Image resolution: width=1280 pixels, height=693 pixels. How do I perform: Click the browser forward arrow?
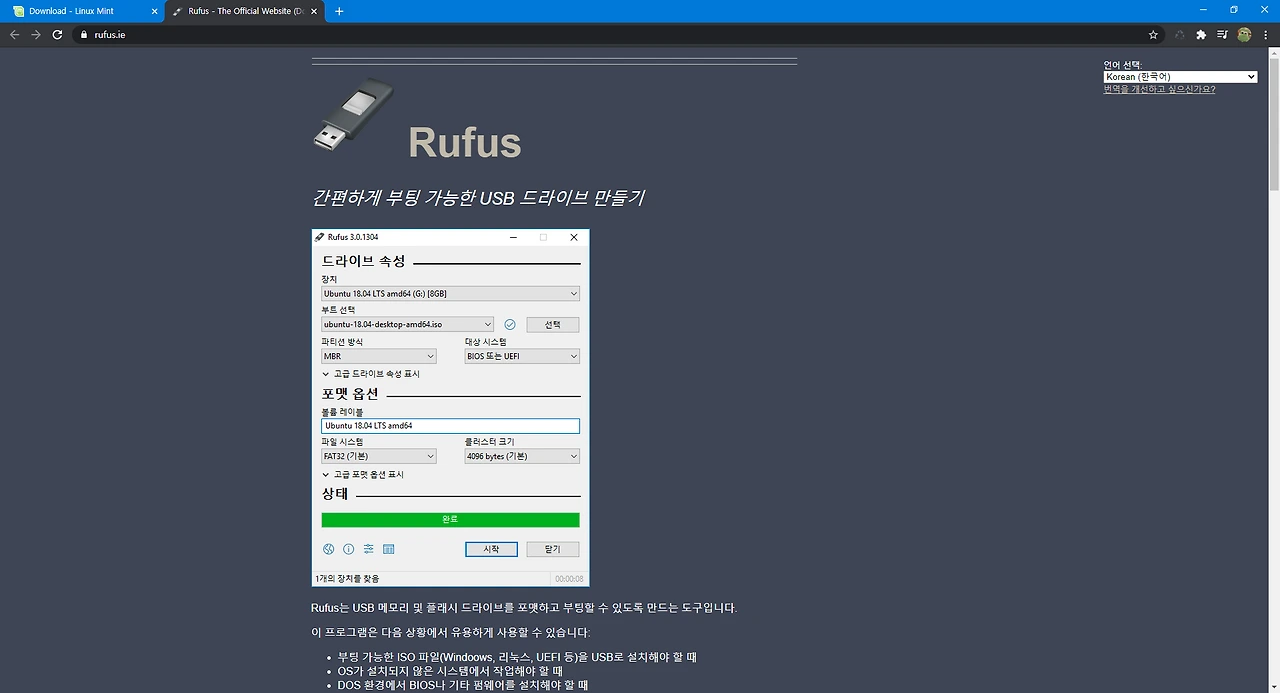[36, 34]
